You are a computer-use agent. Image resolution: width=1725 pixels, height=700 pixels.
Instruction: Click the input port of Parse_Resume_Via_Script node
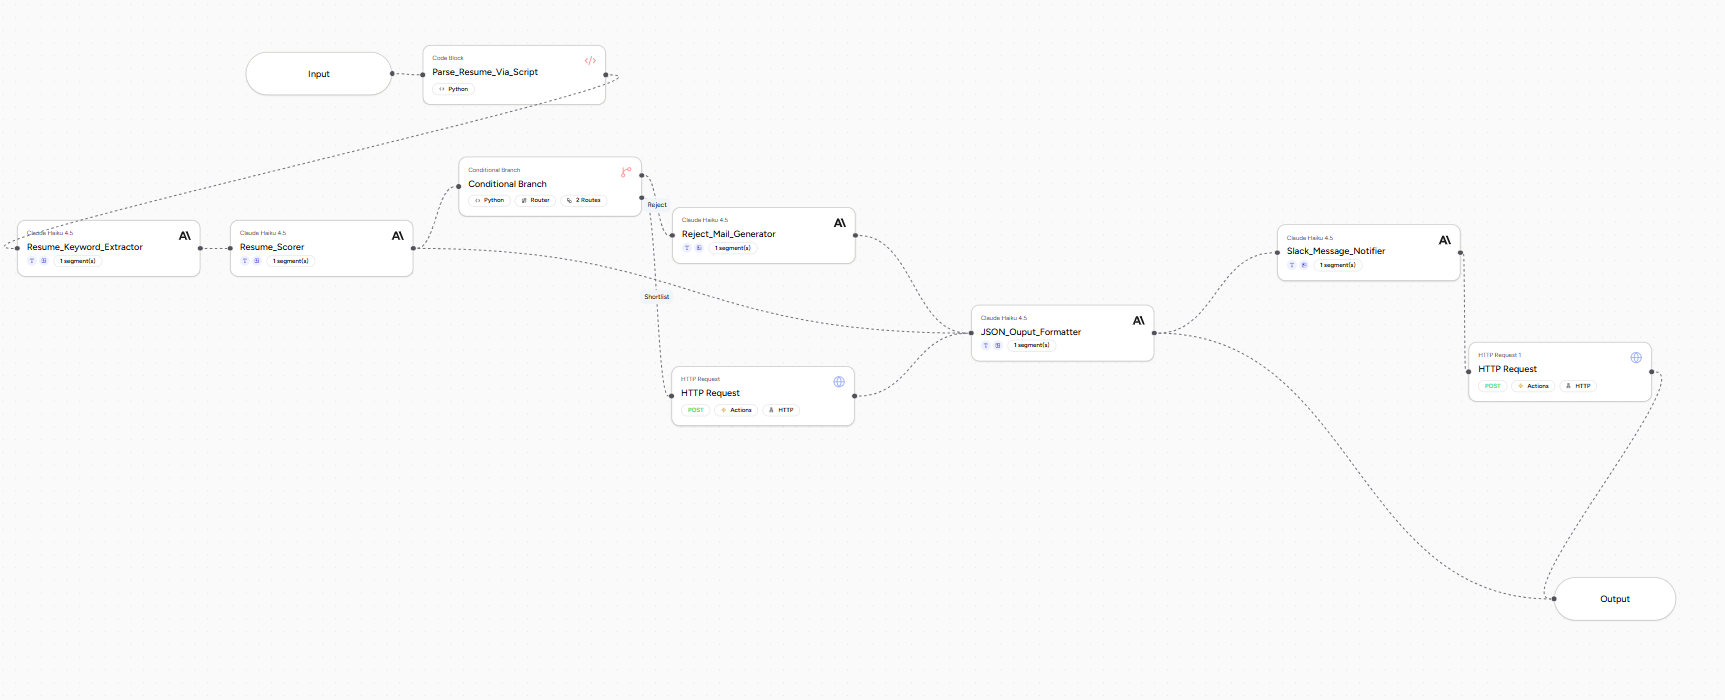[x=423, y=74]
